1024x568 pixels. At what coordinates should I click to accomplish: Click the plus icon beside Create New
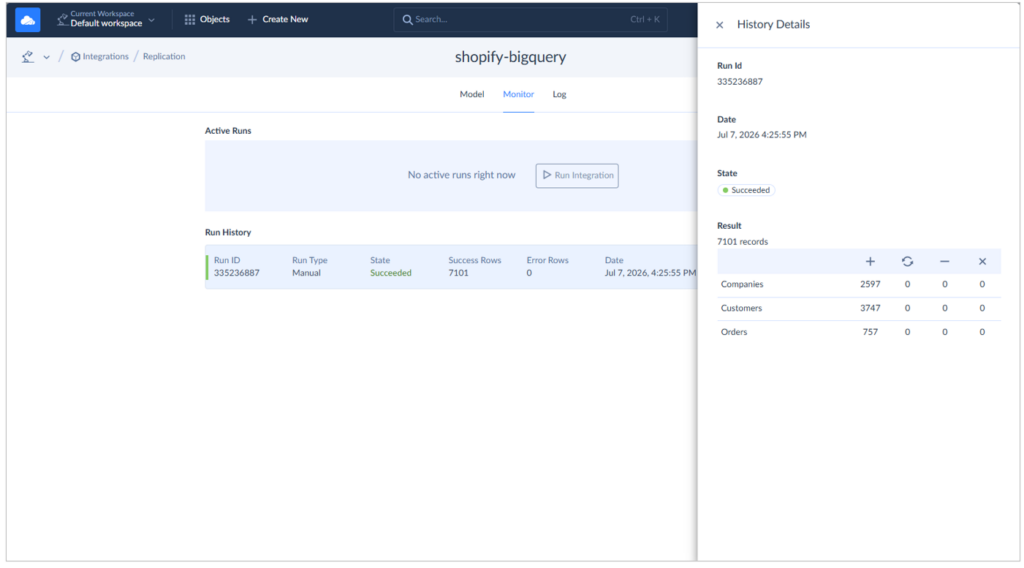(x=252, y=20)
